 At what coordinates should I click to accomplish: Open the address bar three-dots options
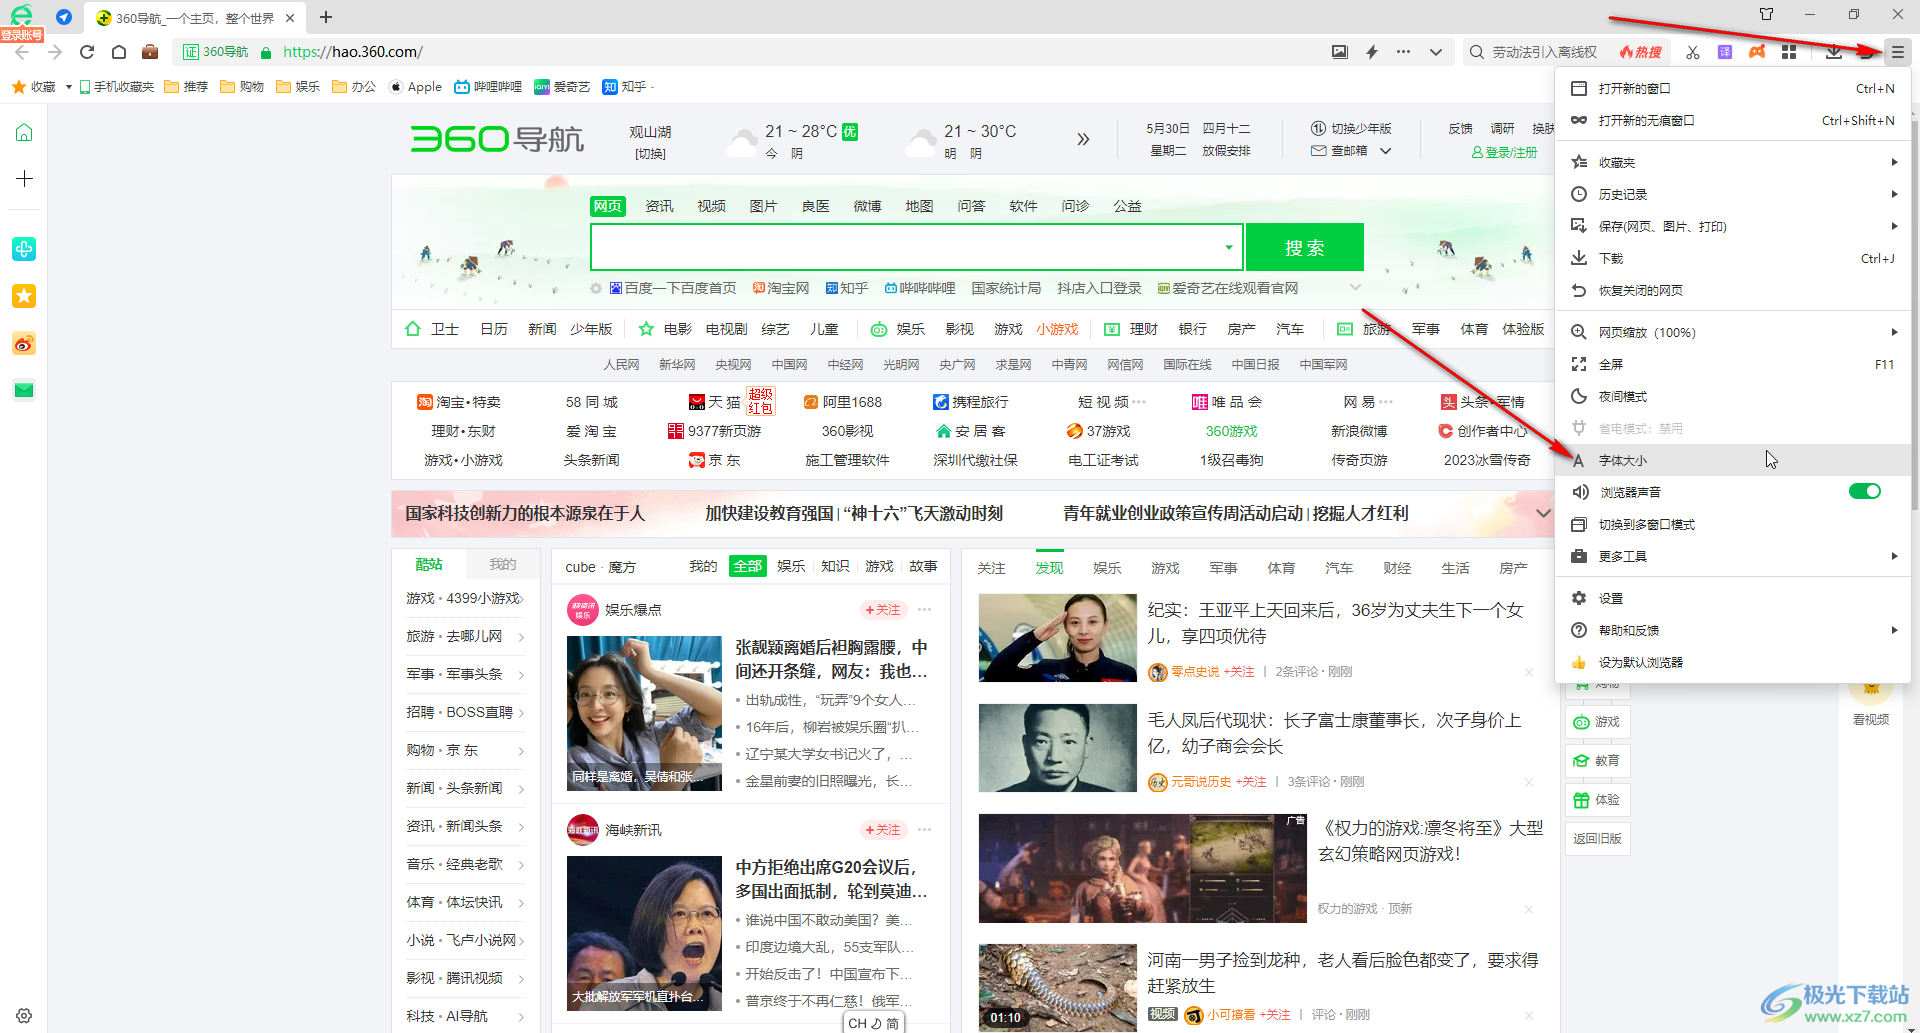1404,52
